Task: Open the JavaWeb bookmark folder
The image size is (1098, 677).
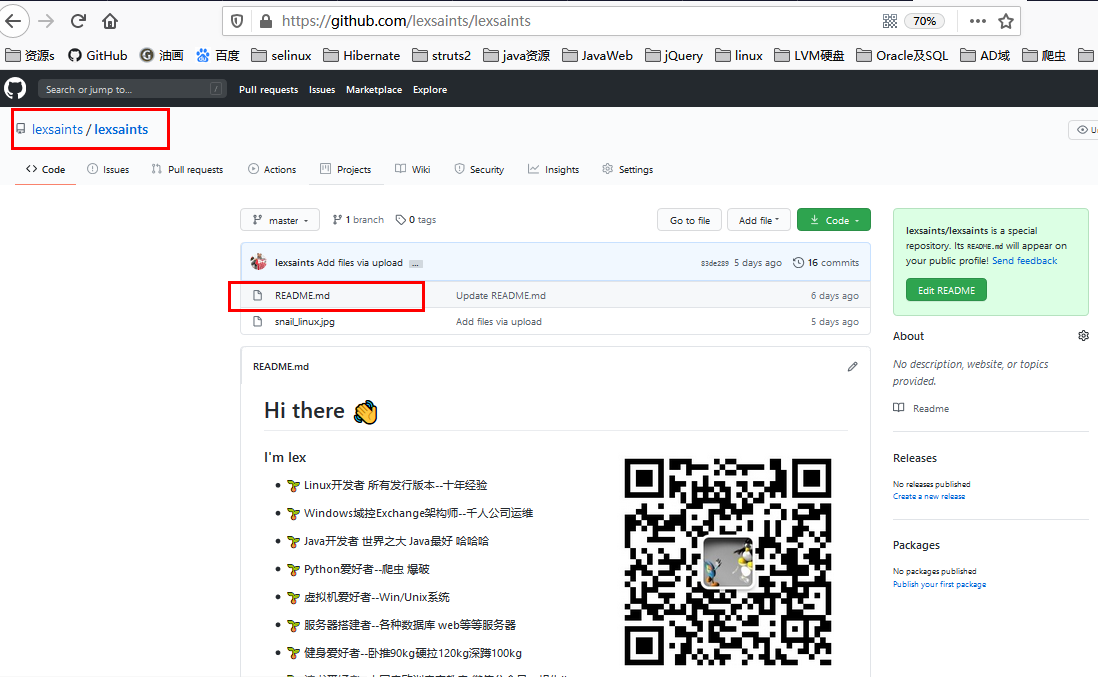Action: pyautogui.click(x=597, y=55)
